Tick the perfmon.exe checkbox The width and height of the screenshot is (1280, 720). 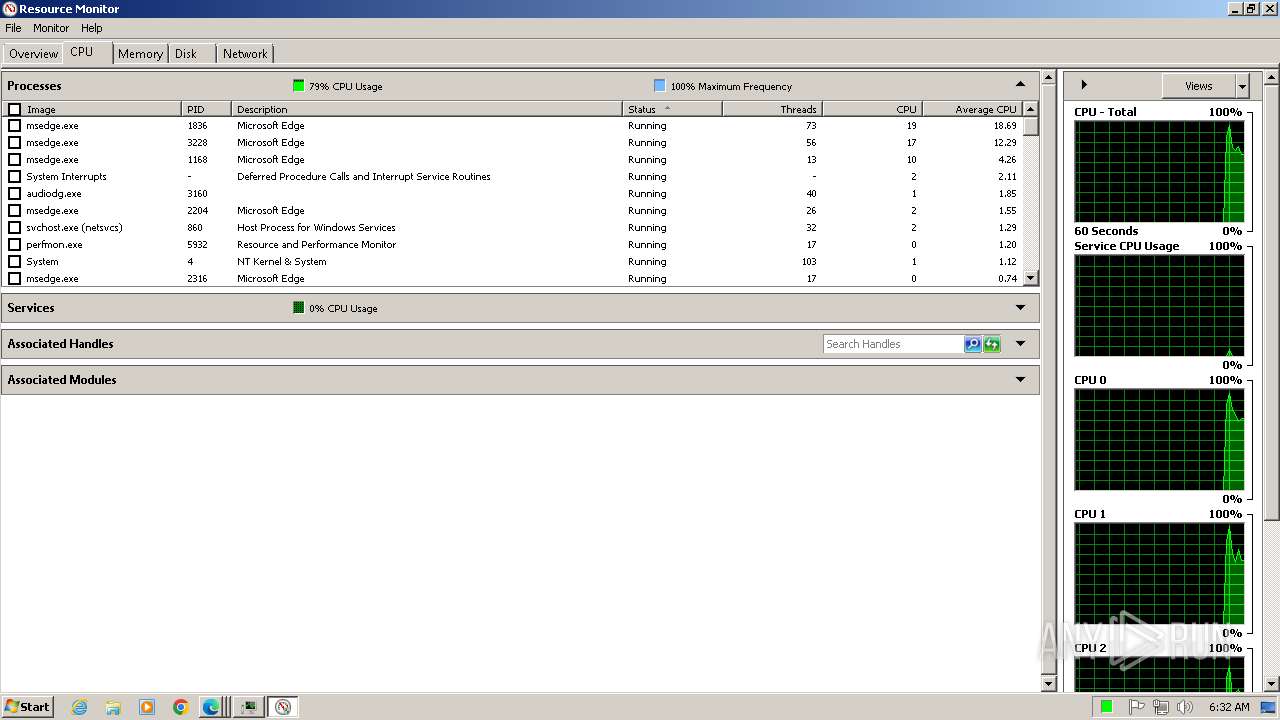coord(14,245)
